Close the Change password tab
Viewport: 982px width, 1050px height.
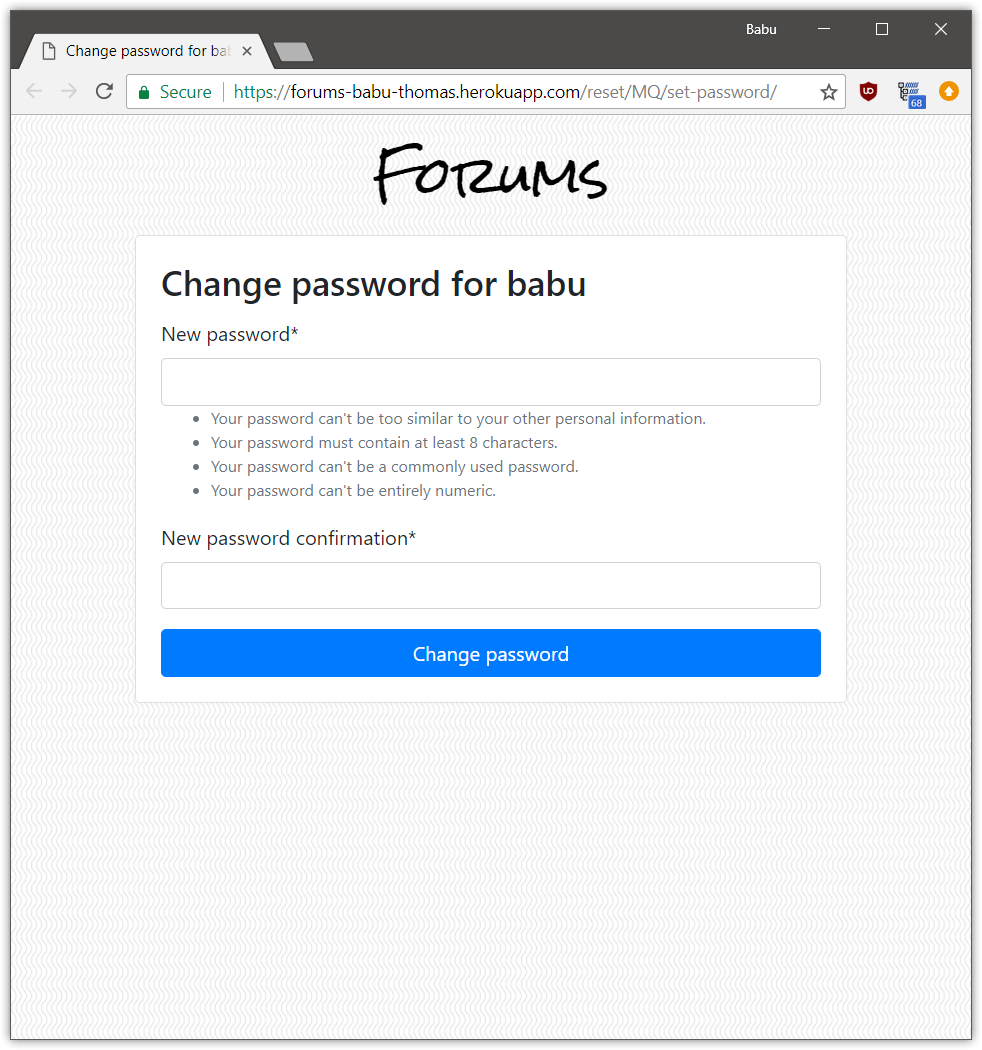tap(247, 51)
